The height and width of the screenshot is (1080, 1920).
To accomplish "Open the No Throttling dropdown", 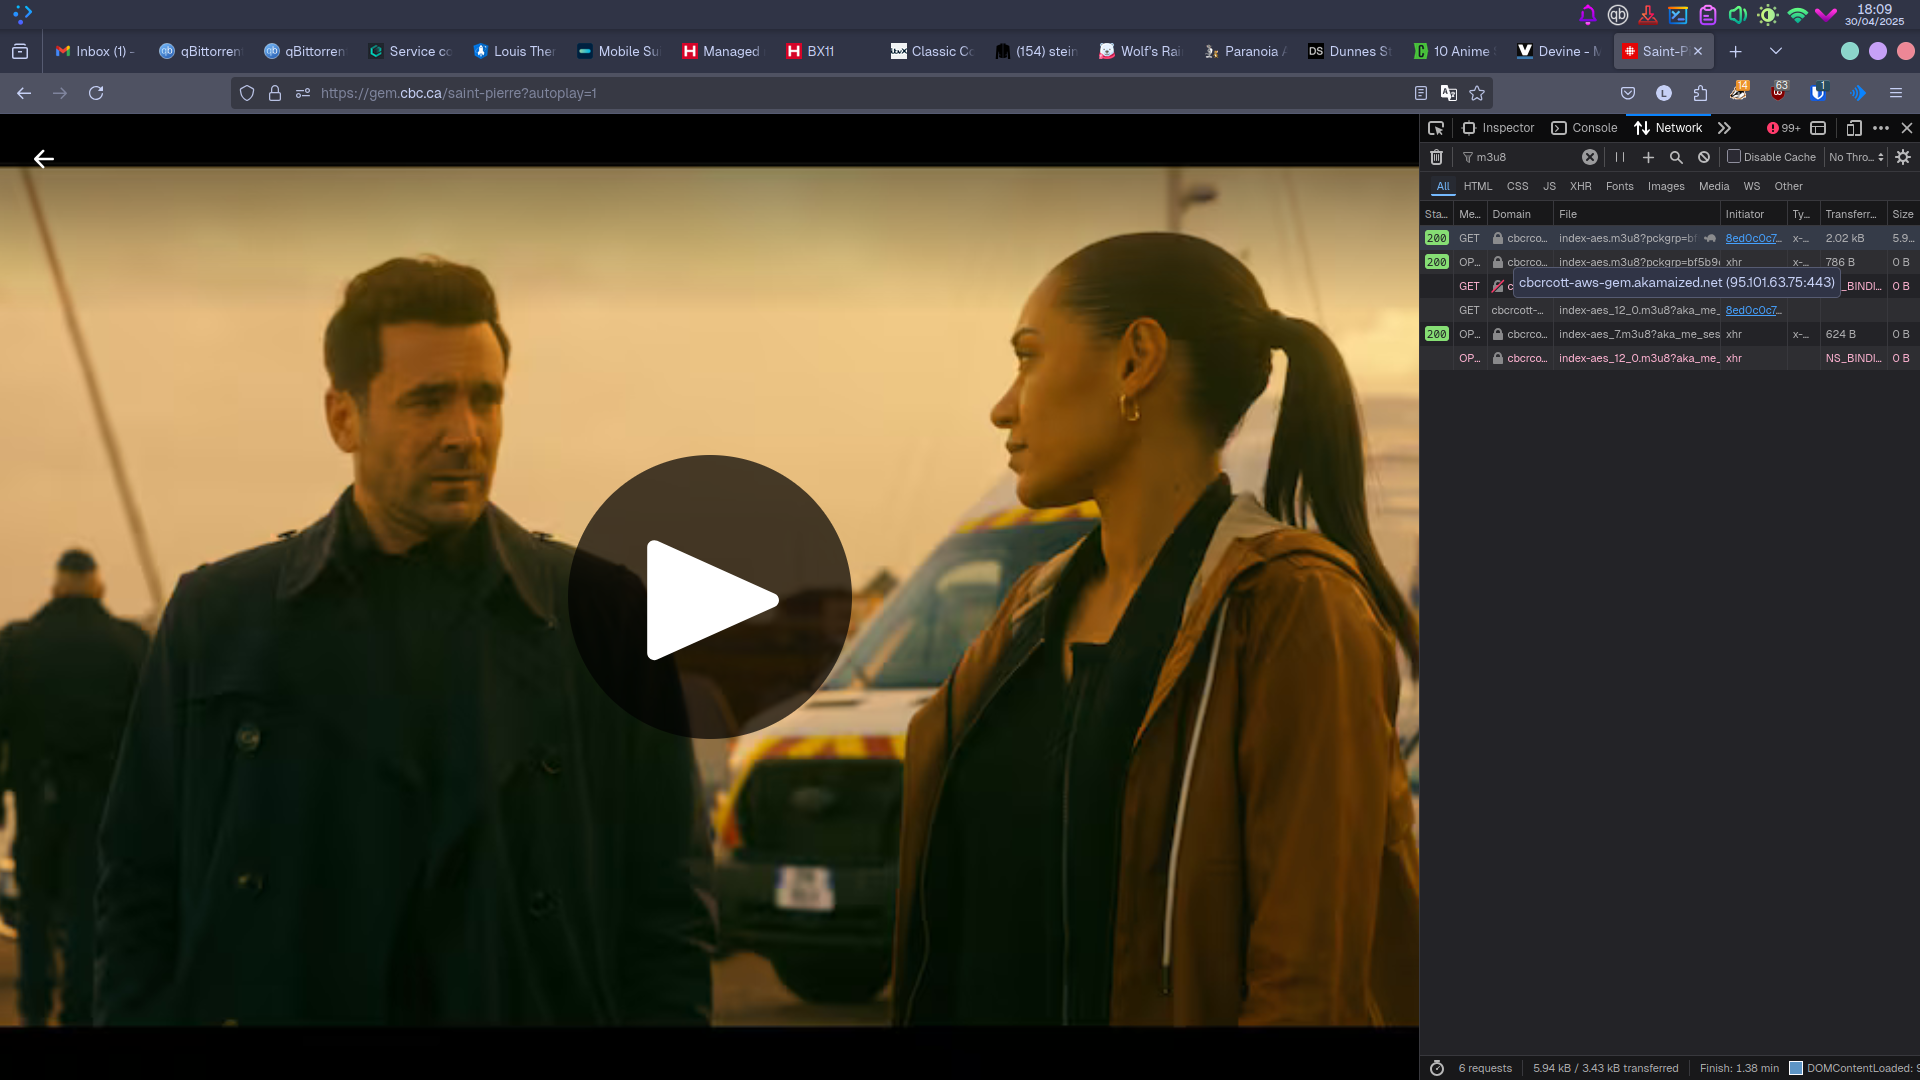I will point(1856,157).
